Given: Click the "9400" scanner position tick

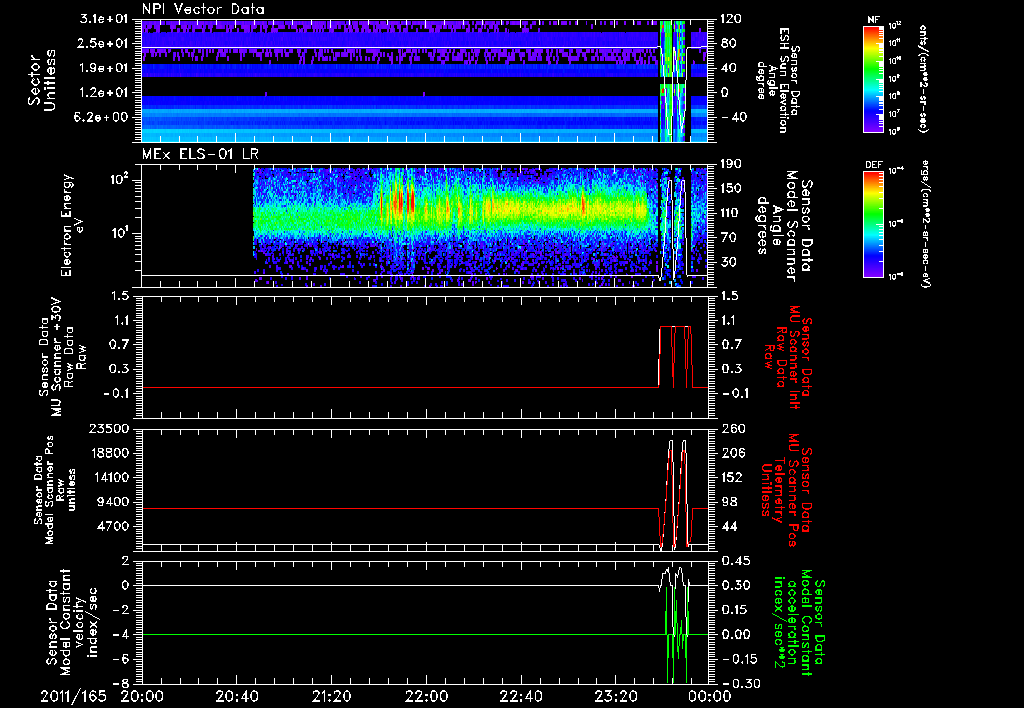Looking at the screenshot, I should (x=114, y=502).
